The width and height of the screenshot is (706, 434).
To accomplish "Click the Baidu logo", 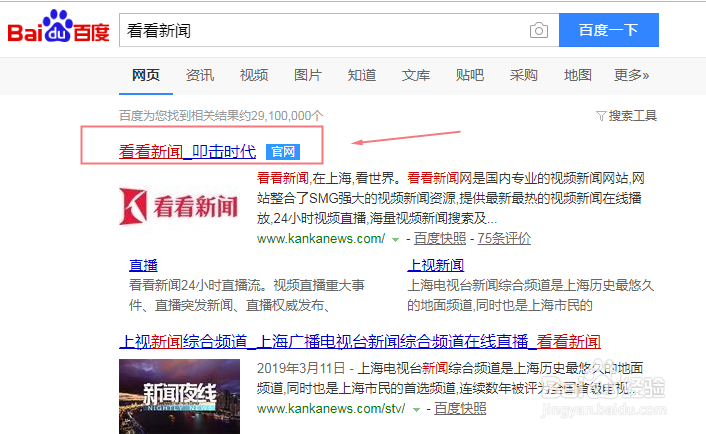I will 58,26.
